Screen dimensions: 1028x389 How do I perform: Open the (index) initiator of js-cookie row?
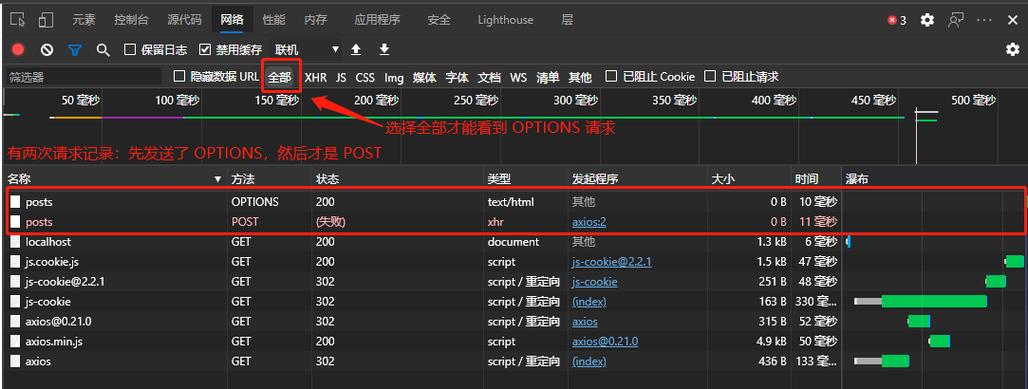(x=589, y=302)
